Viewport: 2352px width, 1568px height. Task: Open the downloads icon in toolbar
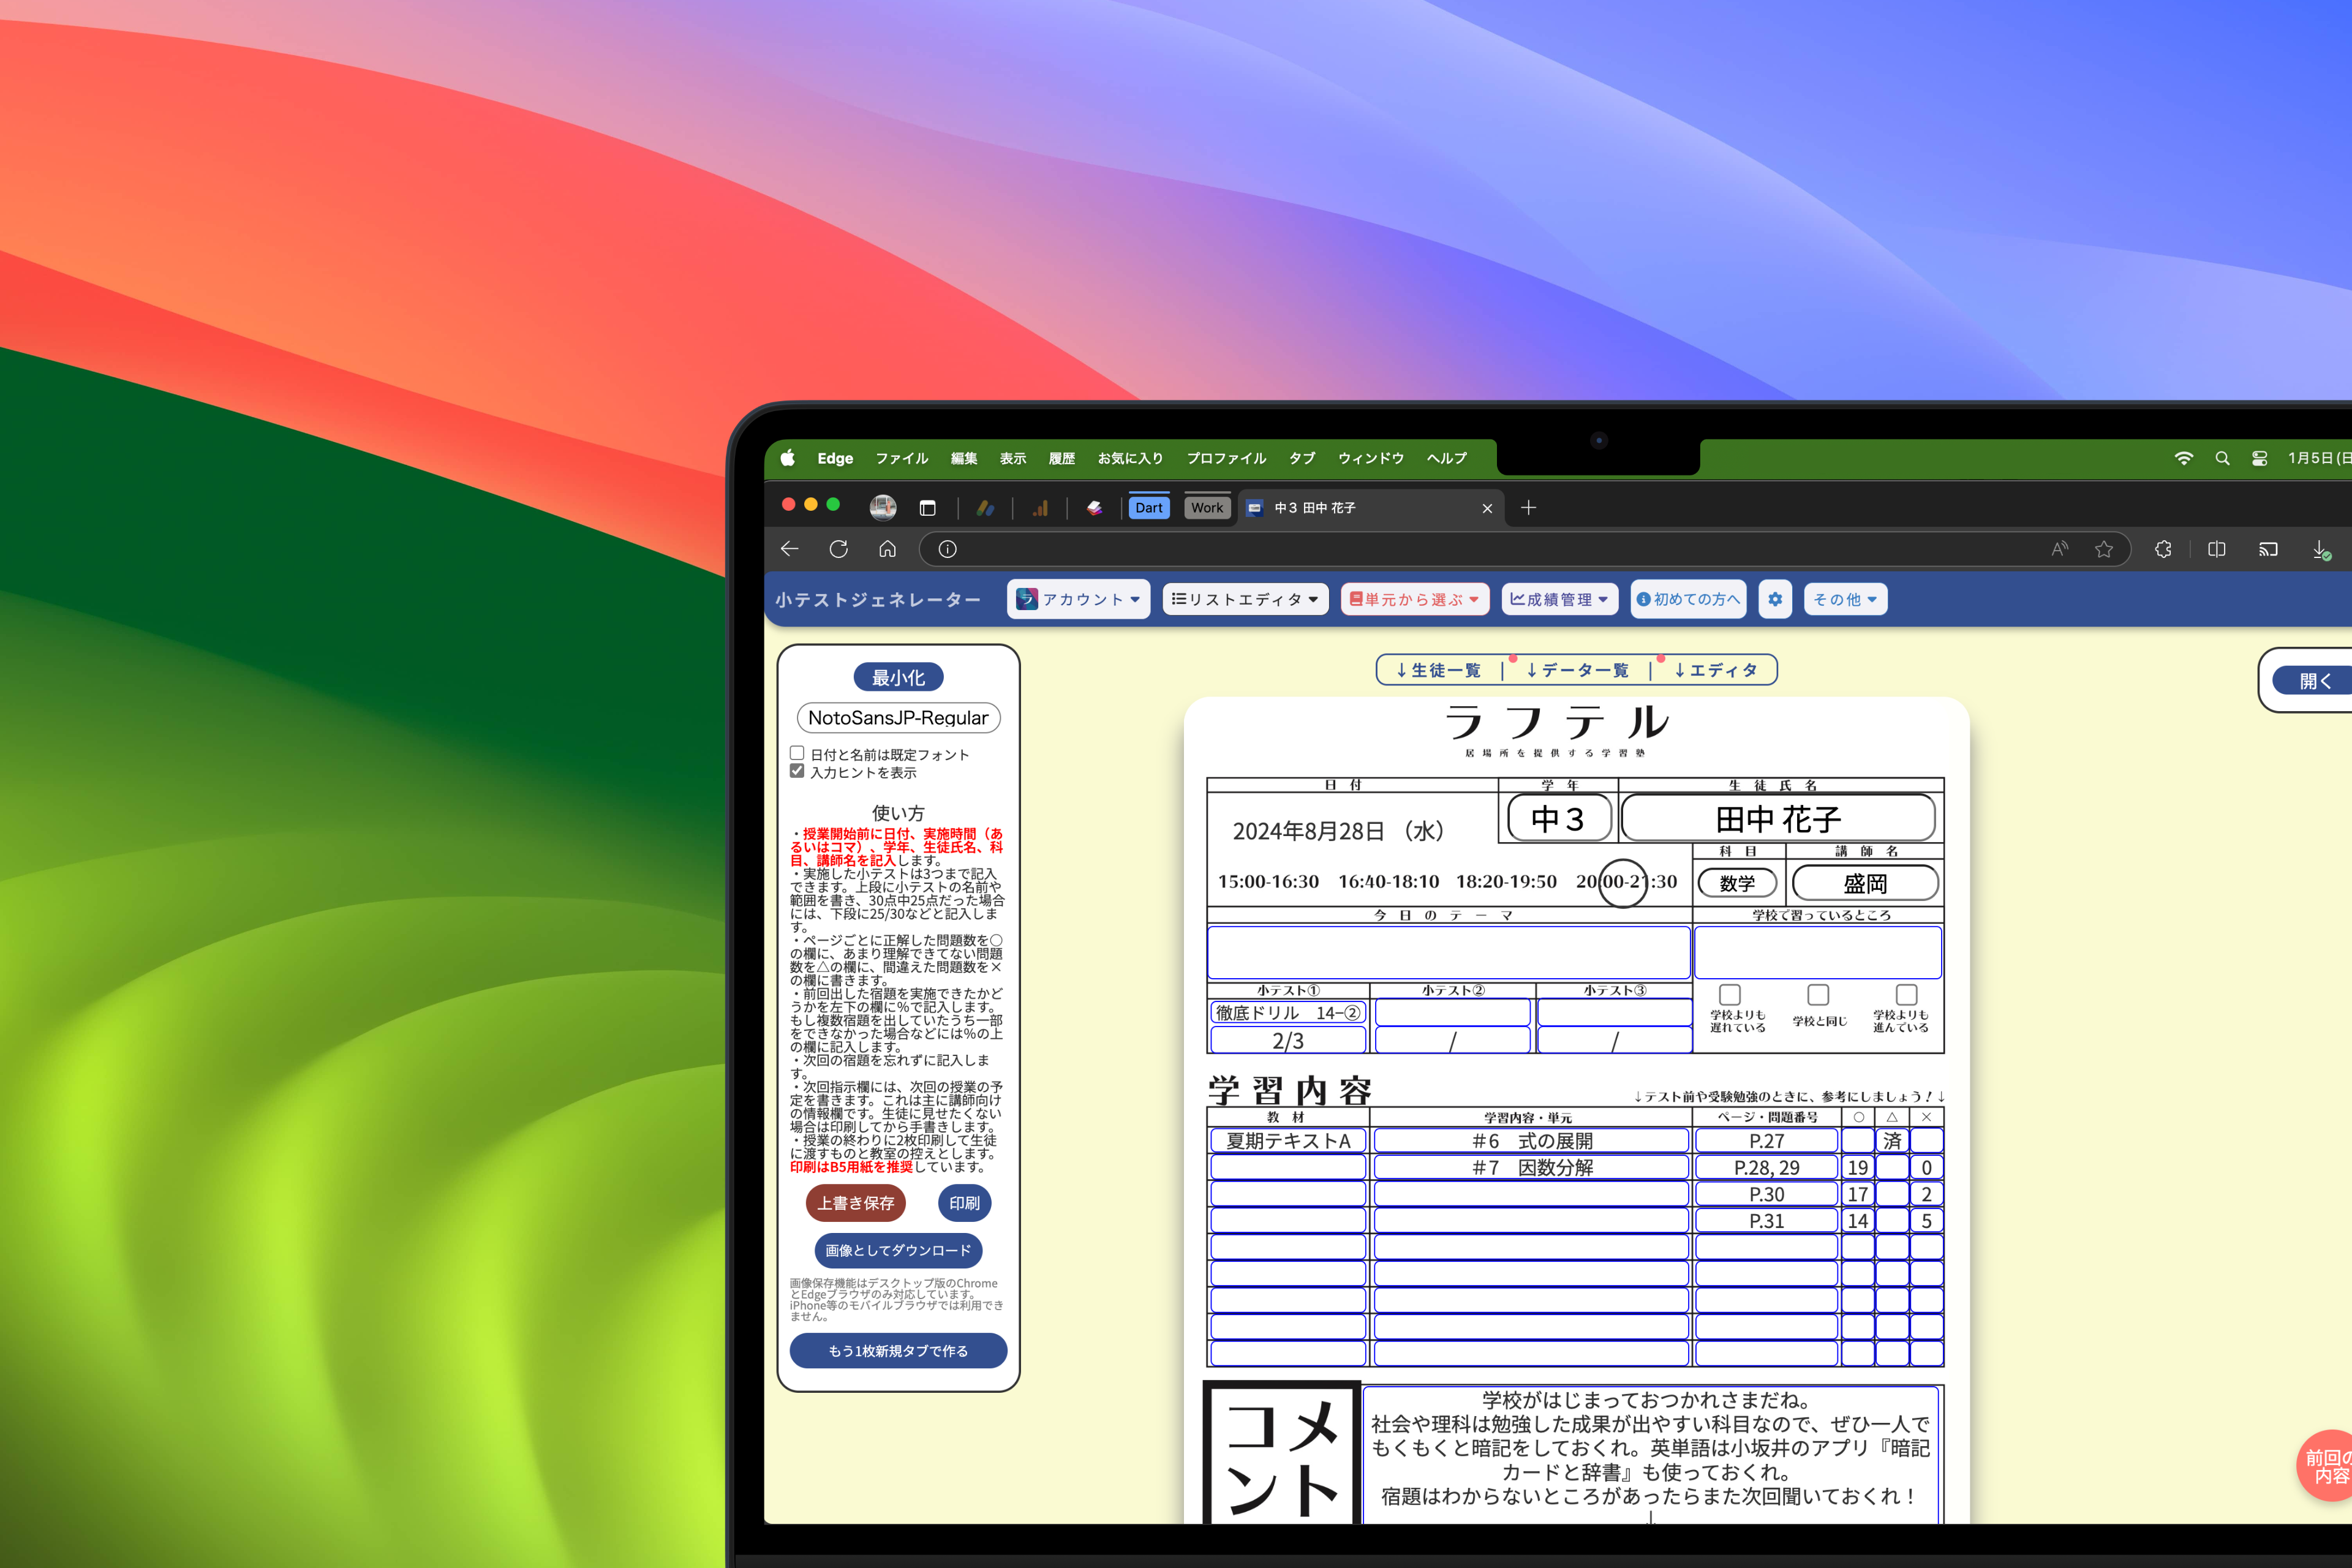(2320, 549)
